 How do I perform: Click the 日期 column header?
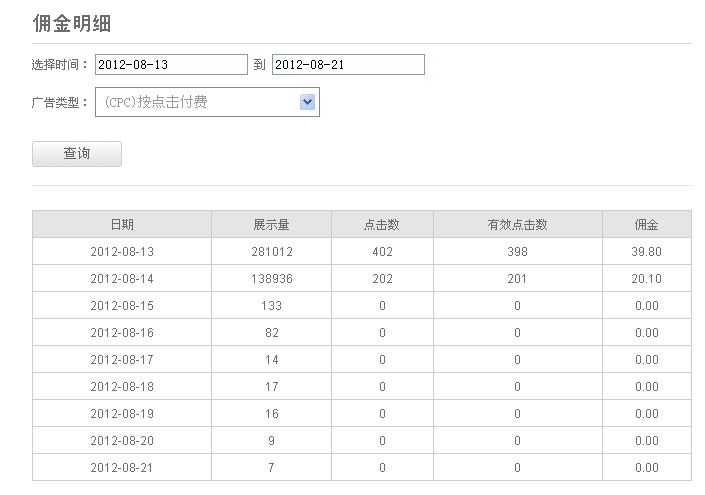(122, 224)
